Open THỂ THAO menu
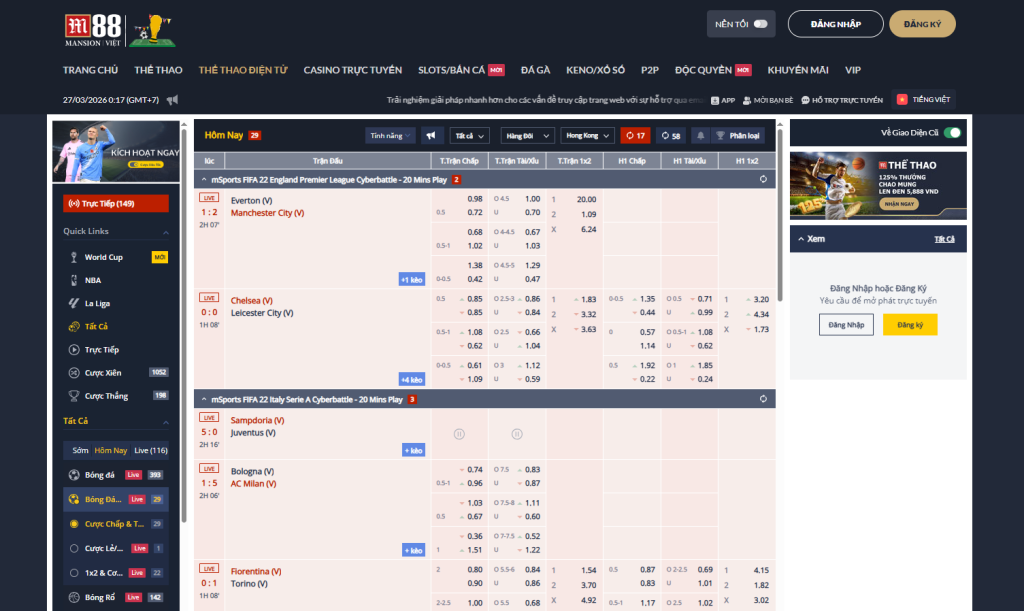The height and width of the screenshot is (611, 1024). [x=158, y=70]
